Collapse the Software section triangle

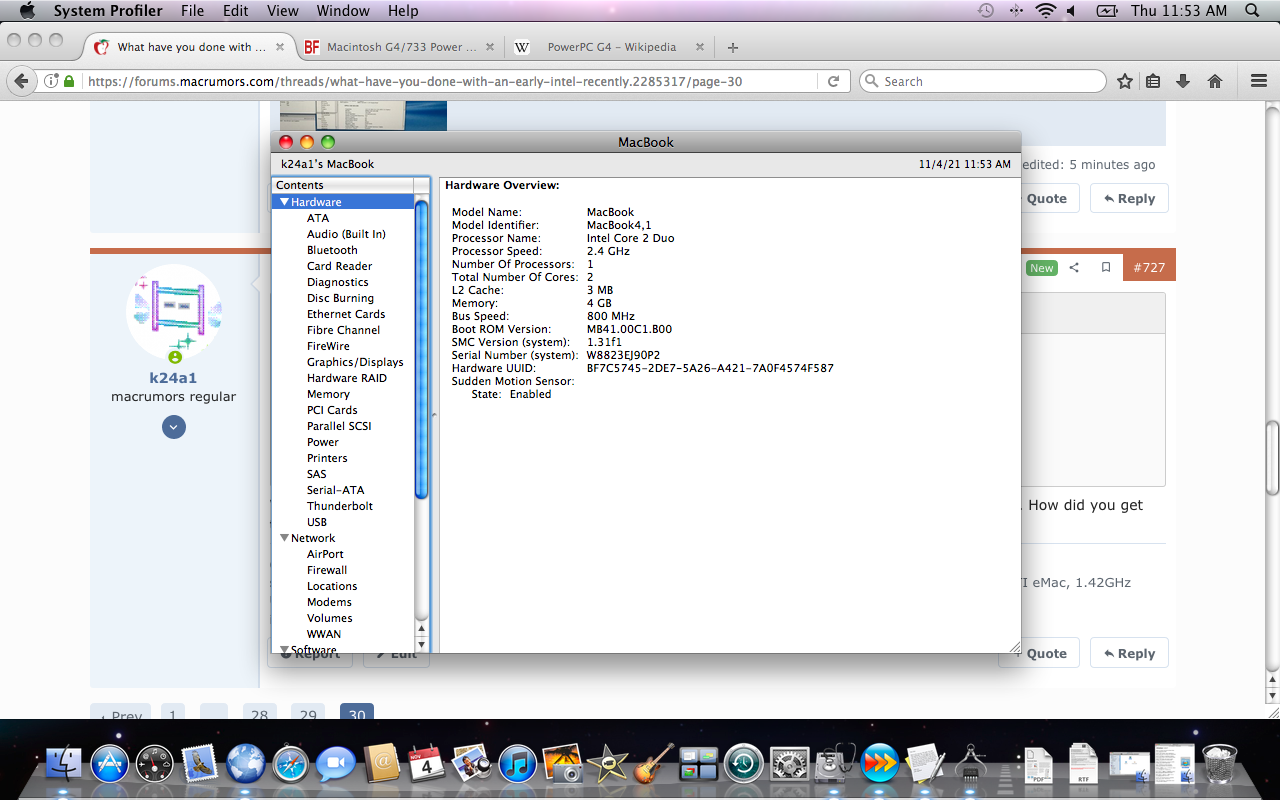tap(284, 650)
